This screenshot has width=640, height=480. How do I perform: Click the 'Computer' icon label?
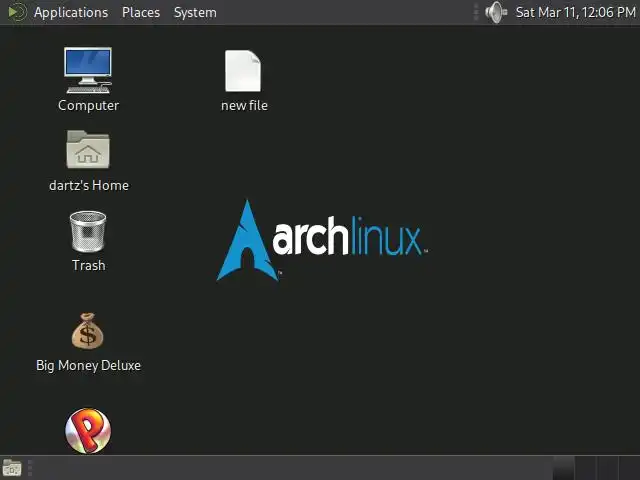coord(89,105)
